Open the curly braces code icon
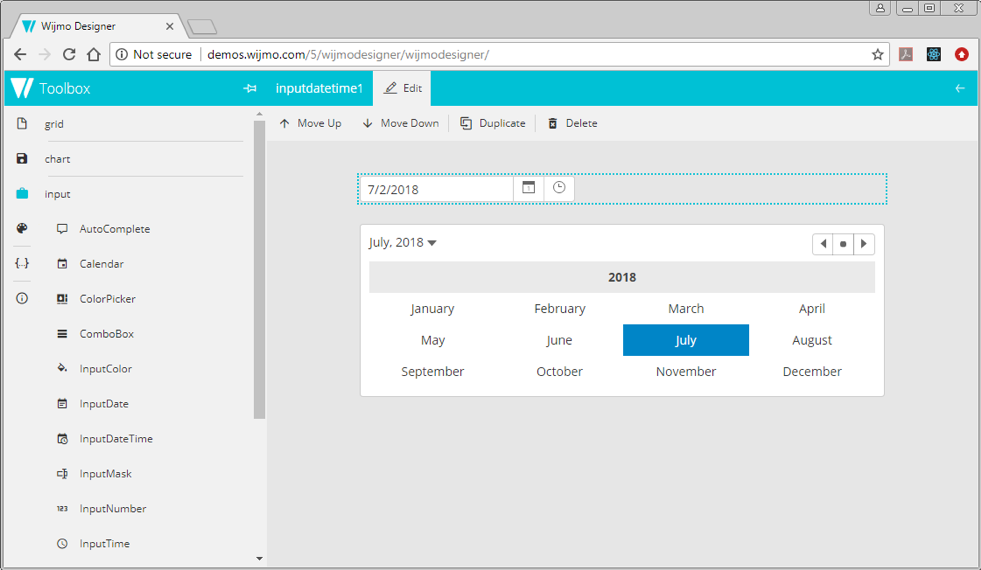The height and width of the screenshot is (570, 981). [x=22, y=263]
